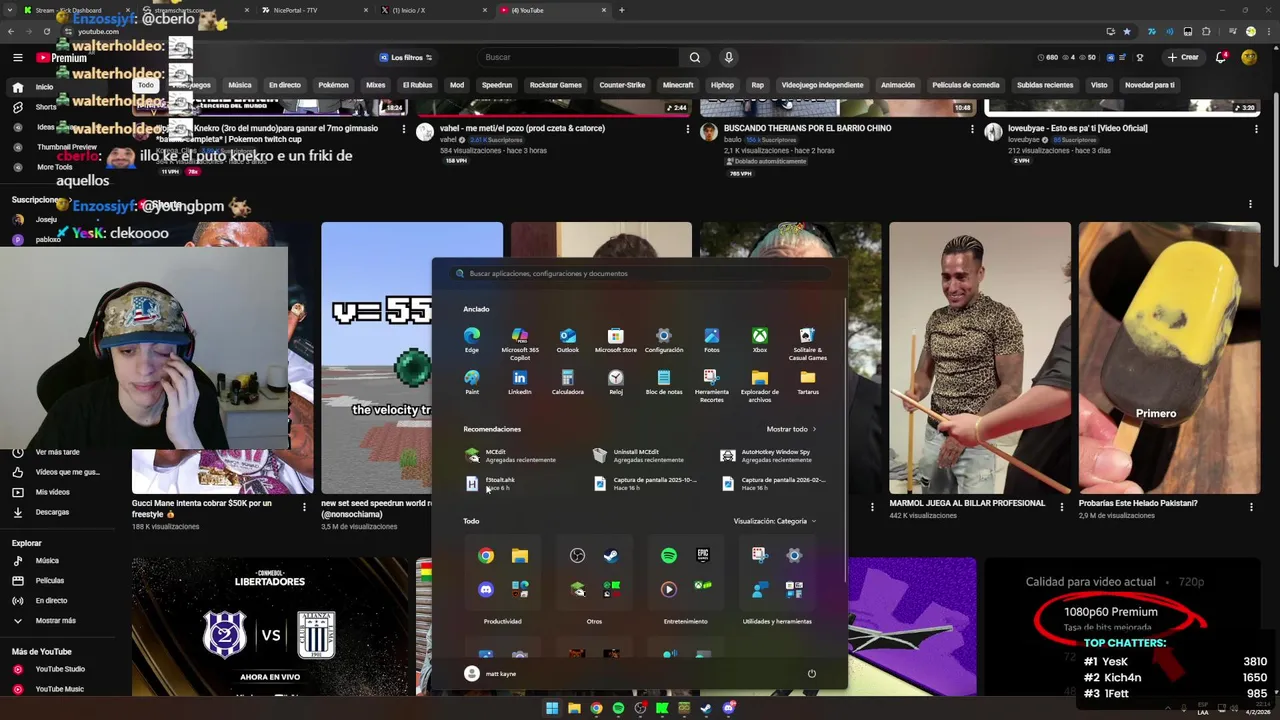Open Descargas in YouTube sidebar
Viewport: 1280px width, 720px height.
52,512
